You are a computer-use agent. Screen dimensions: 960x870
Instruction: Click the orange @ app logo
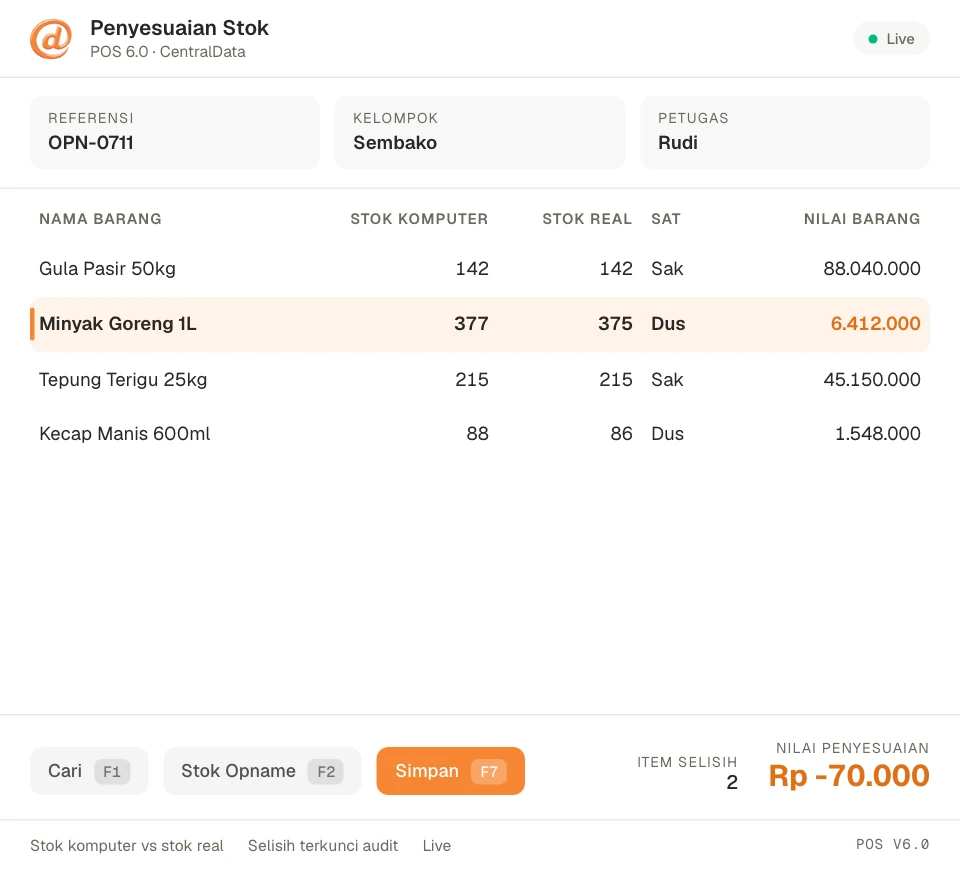click(x=51, y=39)
